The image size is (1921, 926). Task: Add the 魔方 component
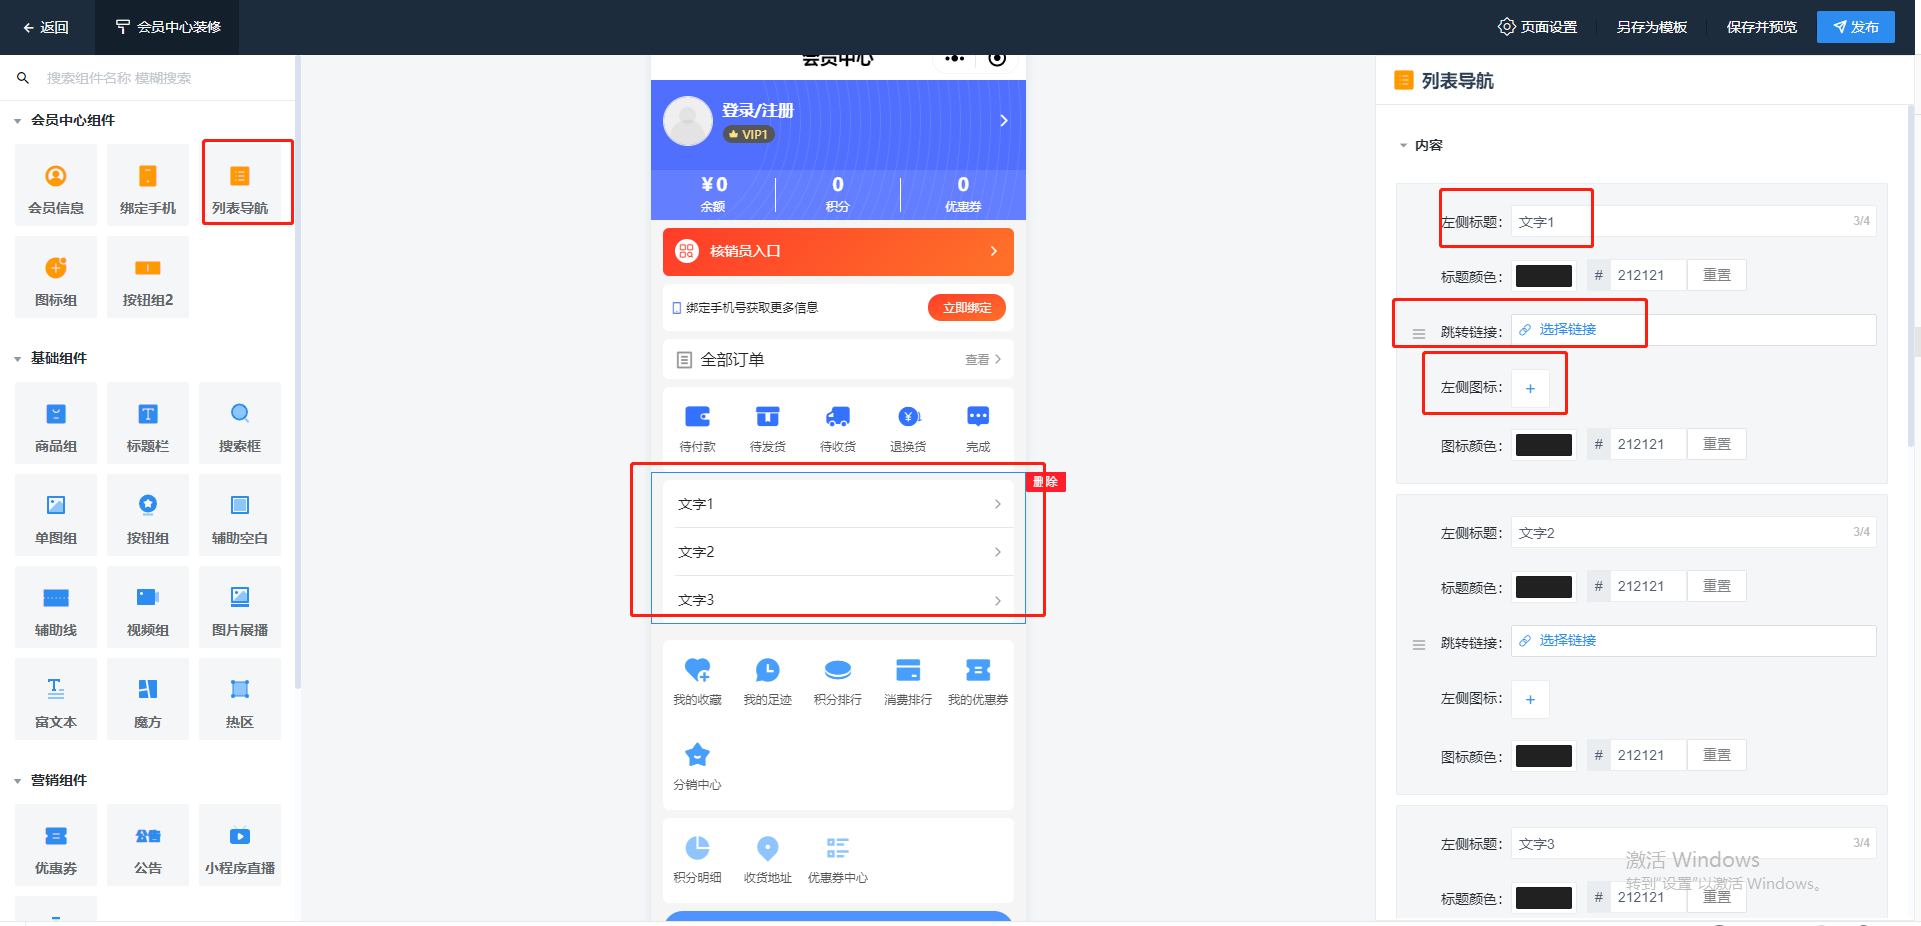(x=148, y=699)
